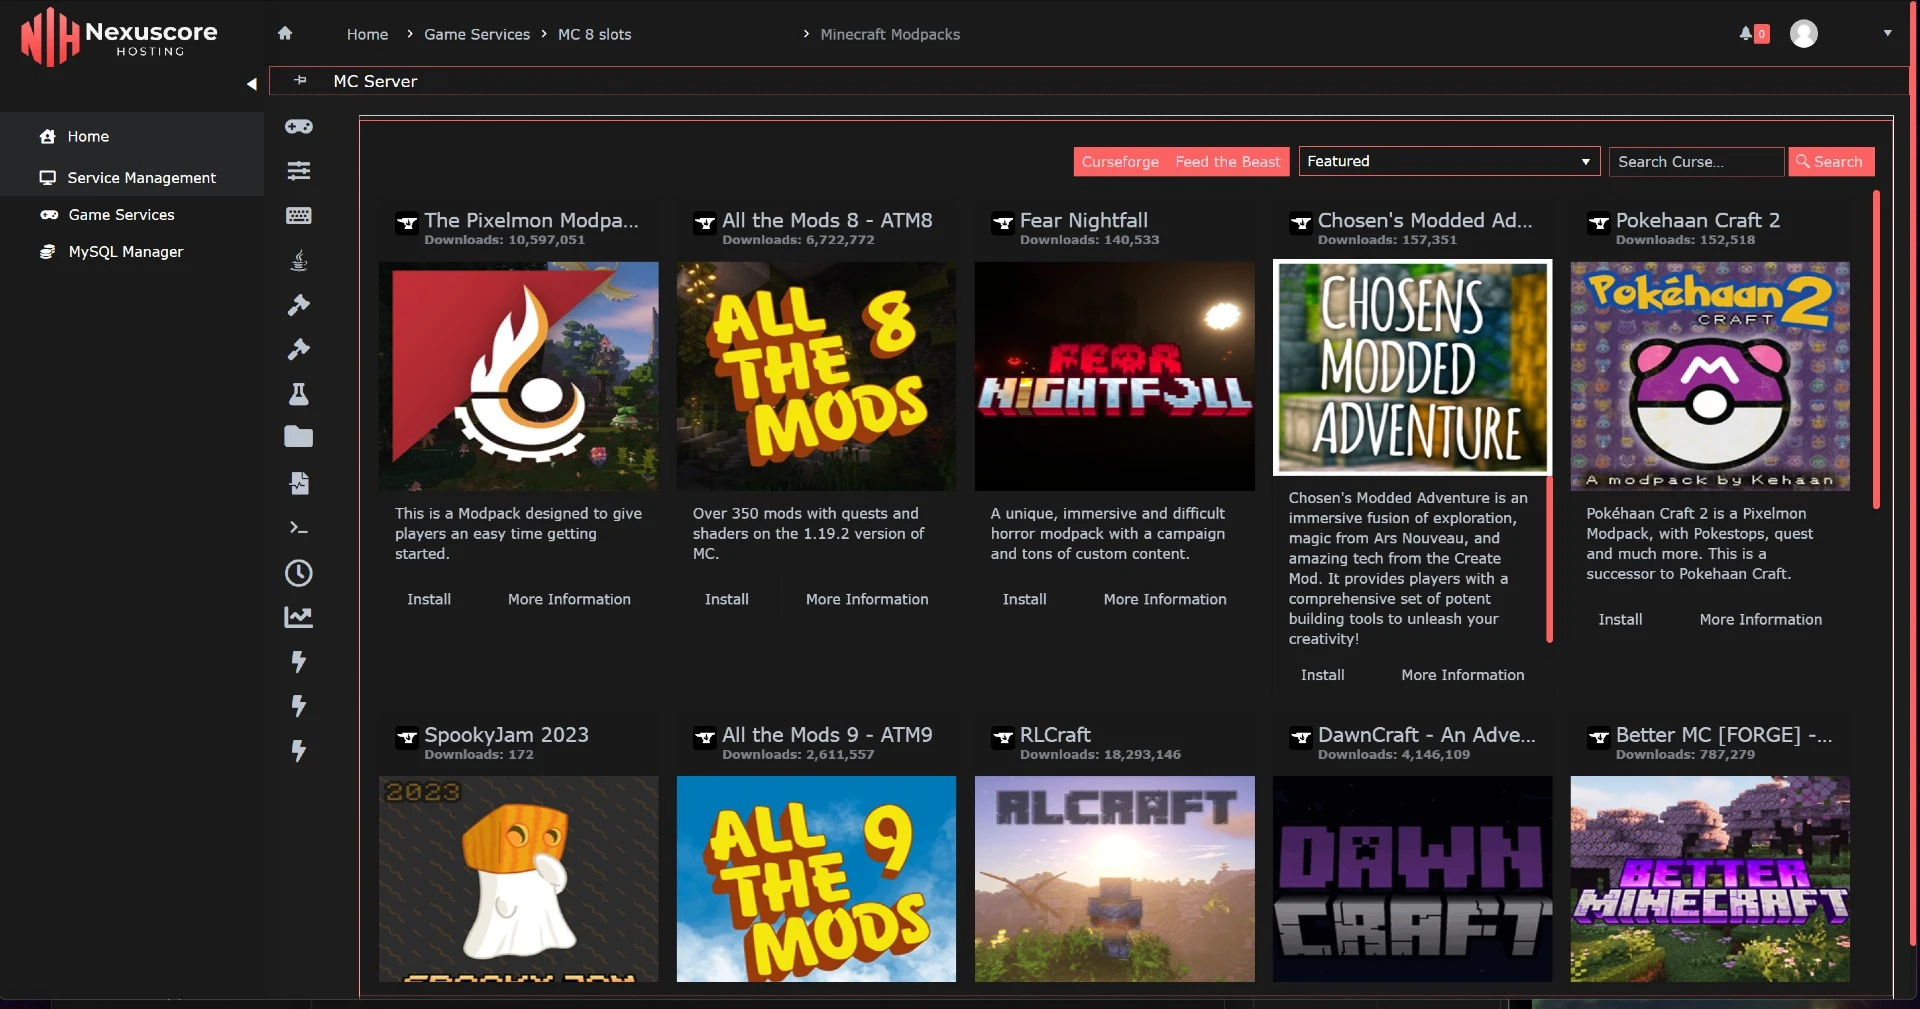Click the user avatar icon
Screen dimensions: 1920x1009
[1804, 33]
